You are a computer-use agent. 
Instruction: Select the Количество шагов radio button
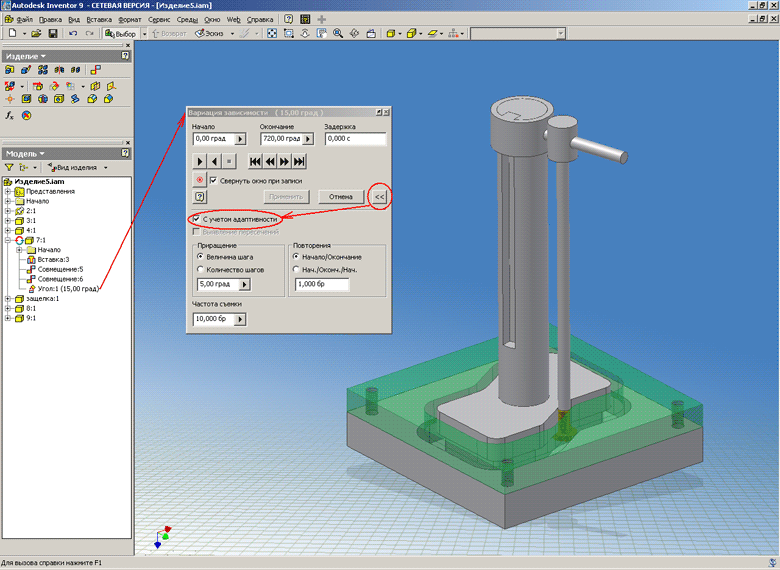point(200,270)
